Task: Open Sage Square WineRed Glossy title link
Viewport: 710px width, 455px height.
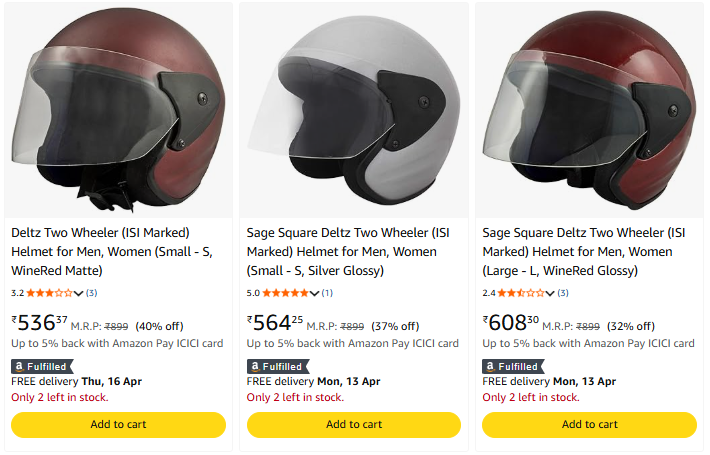Action: pos(582,250)
